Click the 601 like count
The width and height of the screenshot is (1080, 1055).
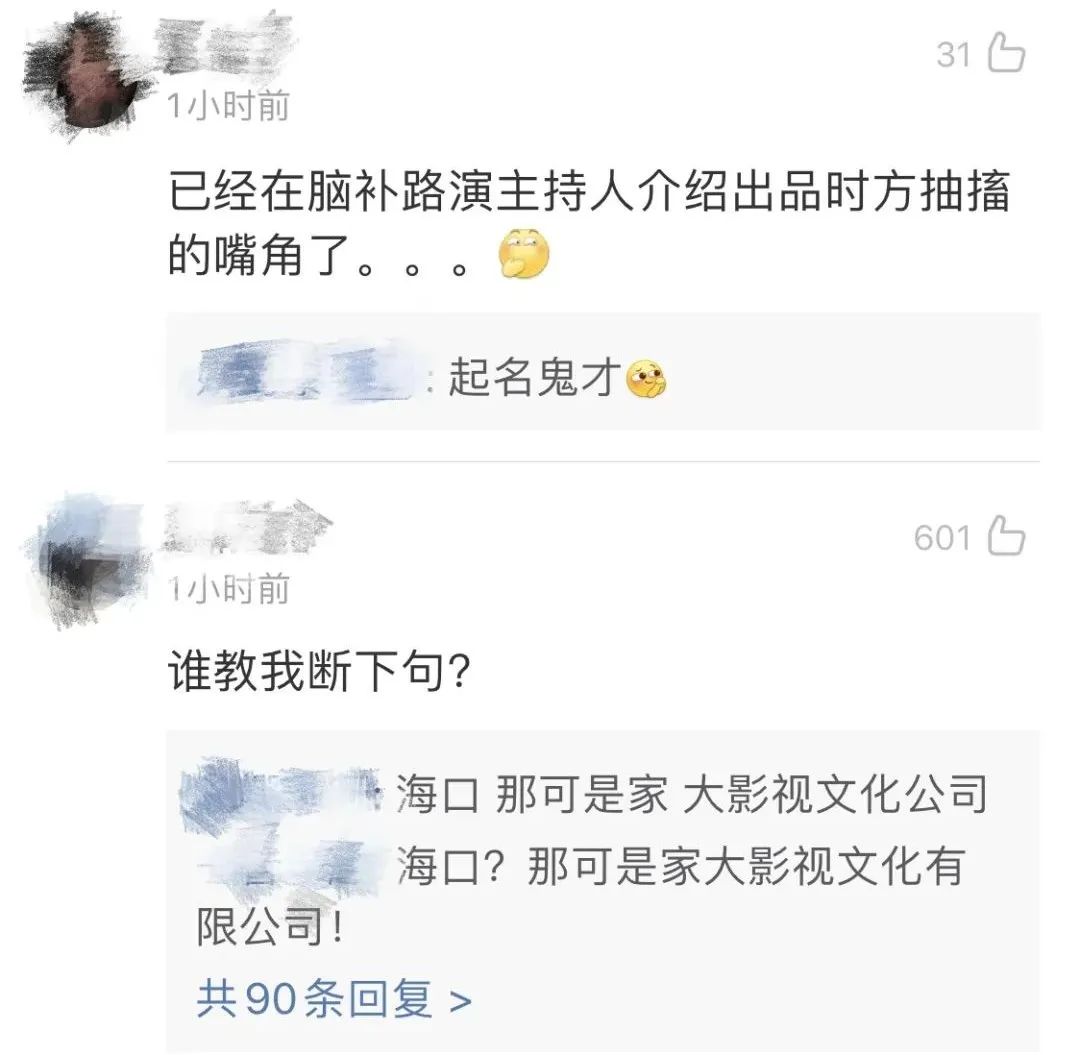pyautogui.click(x=942, y=538)
